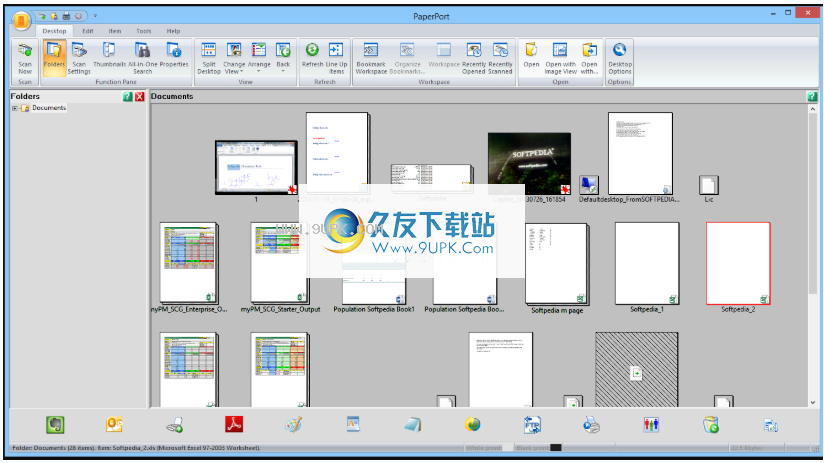
Task: Send to Outlook from Send To bar
Action: pos(114,425)
